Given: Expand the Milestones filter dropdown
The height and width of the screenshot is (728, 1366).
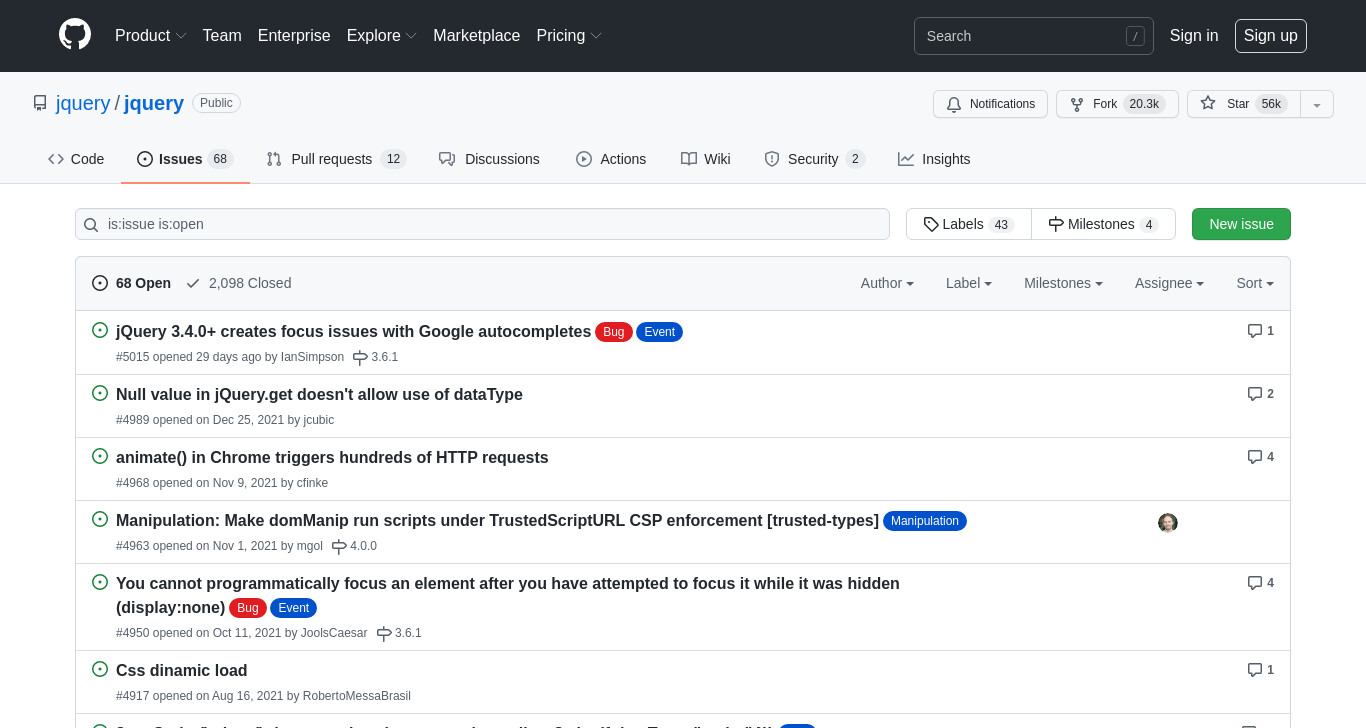Looking at the screenshot, I should 1063,283.
